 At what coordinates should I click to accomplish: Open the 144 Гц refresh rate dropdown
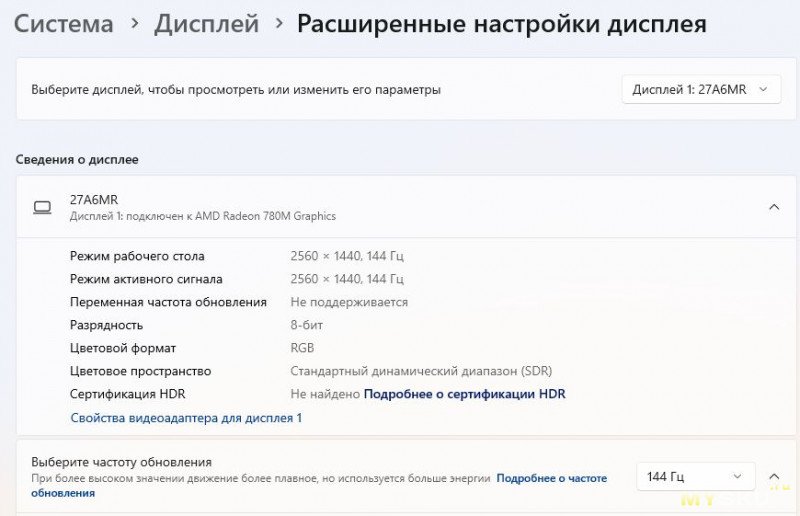(x=695, y=476)
